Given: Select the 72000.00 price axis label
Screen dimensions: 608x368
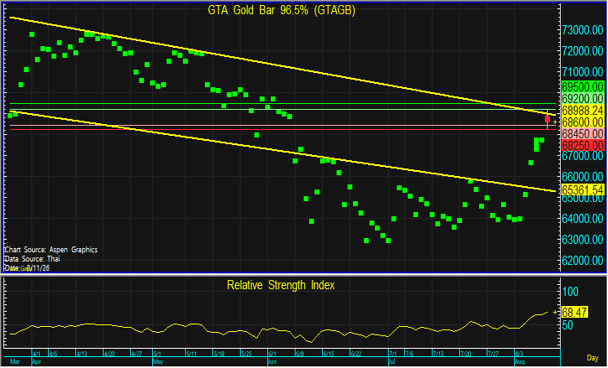Looking at the screenshot, I should (583, 51).
